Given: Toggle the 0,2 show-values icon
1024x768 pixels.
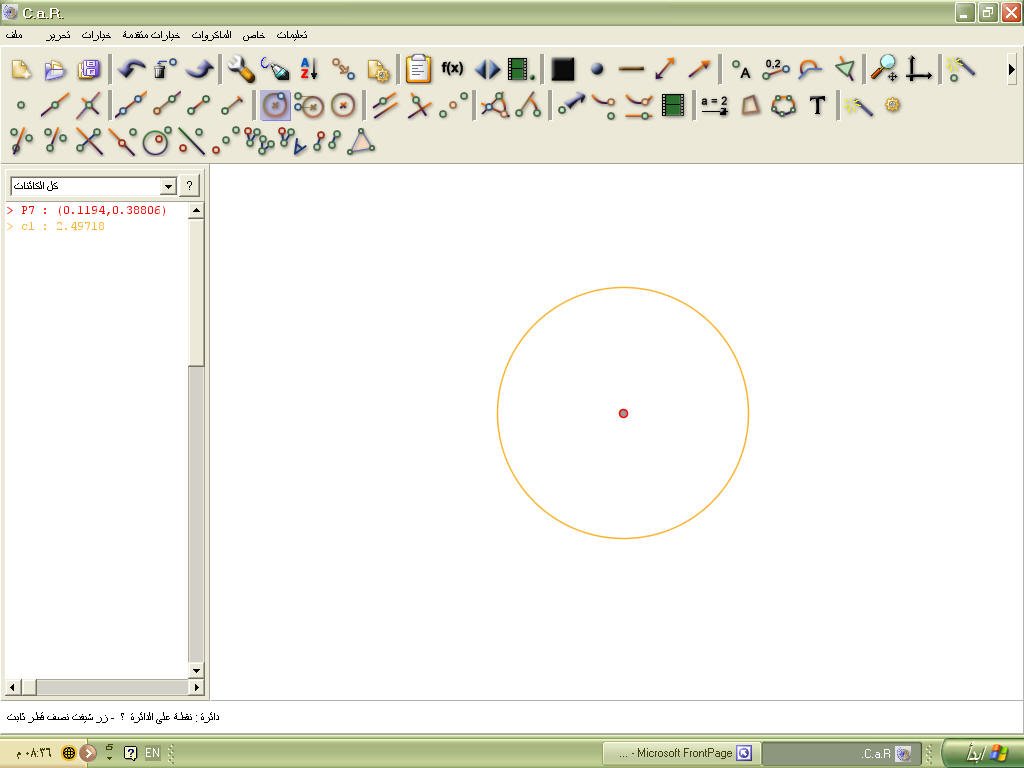Looking at the screenshot, I should click(x=775, y=69).
